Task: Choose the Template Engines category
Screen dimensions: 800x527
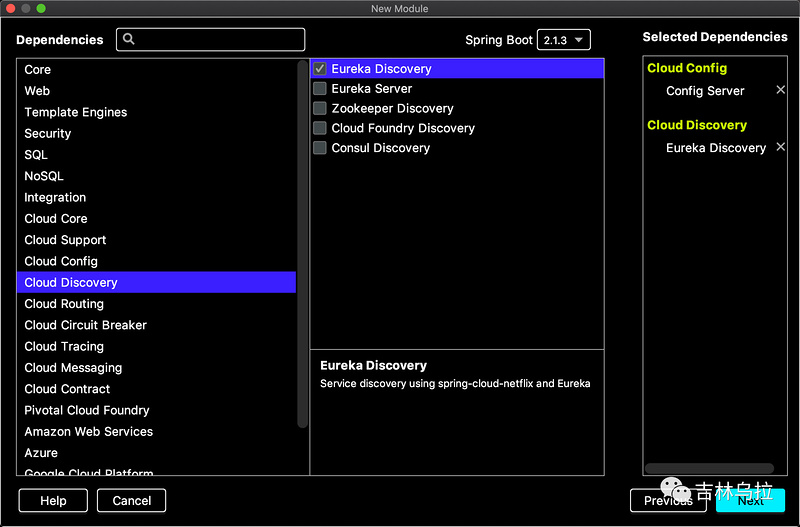Action: [x=156, y=112]
